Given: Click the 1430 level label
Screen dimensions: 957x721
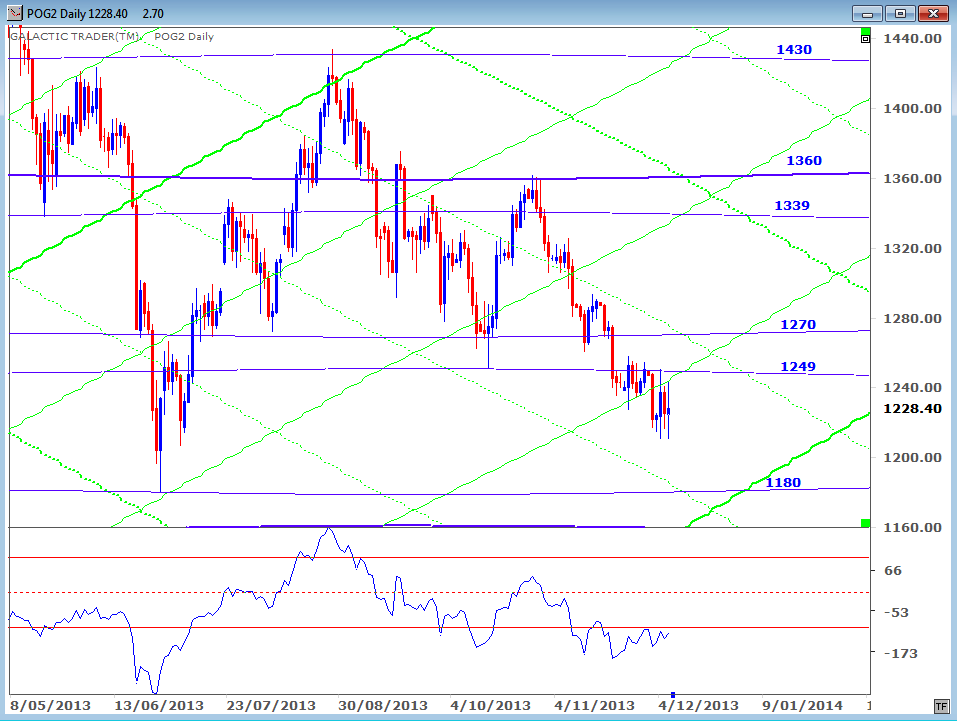Looking at the screenshot, I should [x=794, y=49].
